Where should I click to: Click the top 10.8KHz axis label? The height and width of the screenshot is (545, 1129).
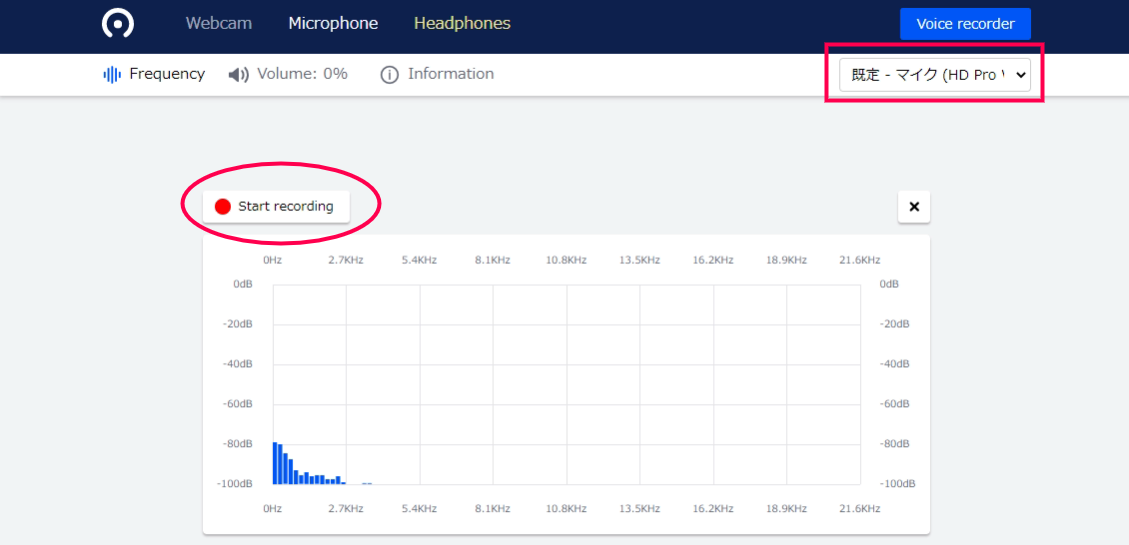tap(566, 260)
